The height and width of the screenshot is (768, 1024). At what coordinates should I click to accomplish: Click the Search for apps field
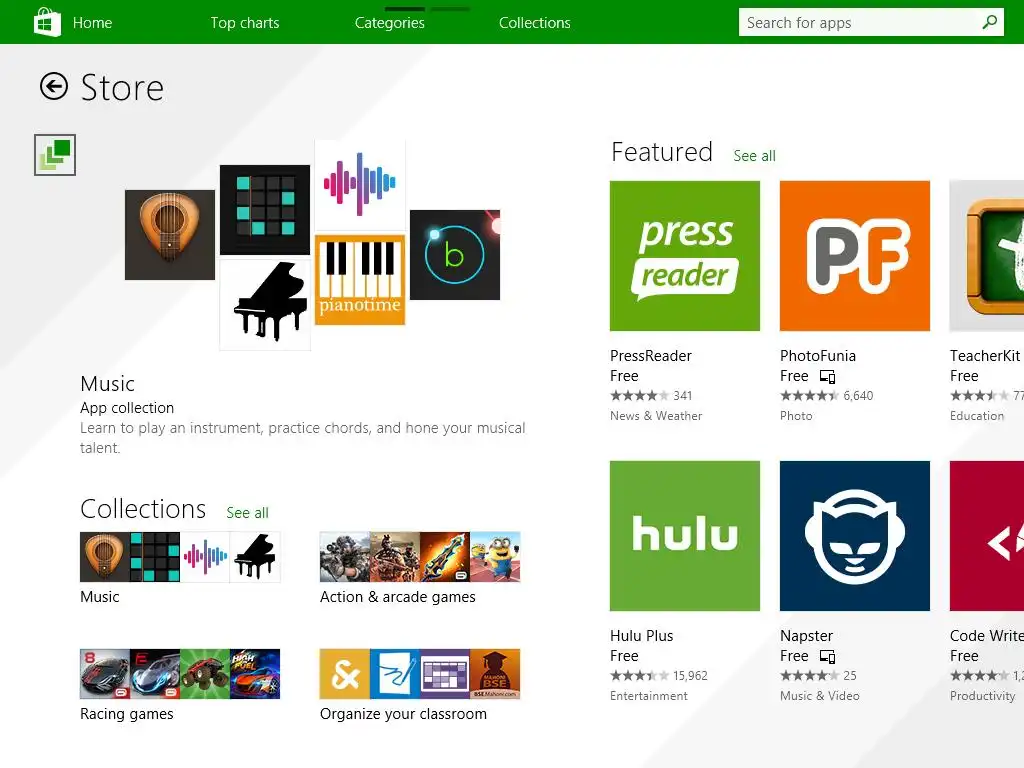coord(871,22)
